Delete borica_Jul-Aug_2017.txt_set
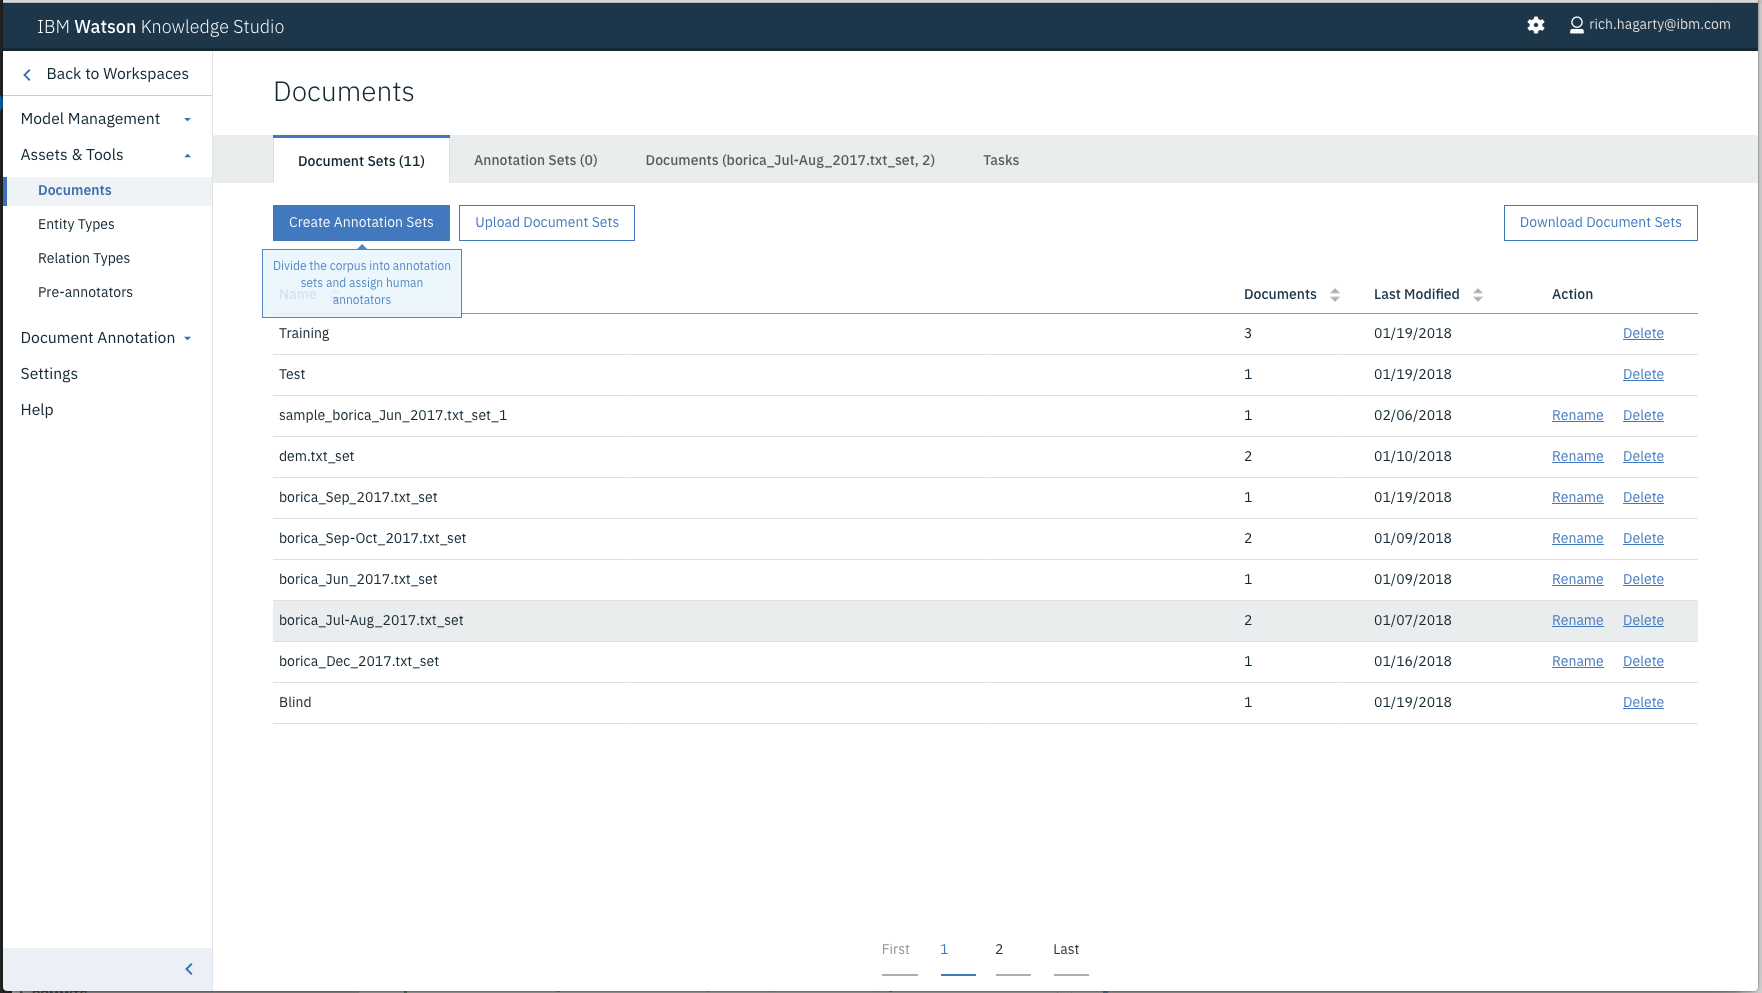This screenshot has width=1762, height=993. (1643, 621)
